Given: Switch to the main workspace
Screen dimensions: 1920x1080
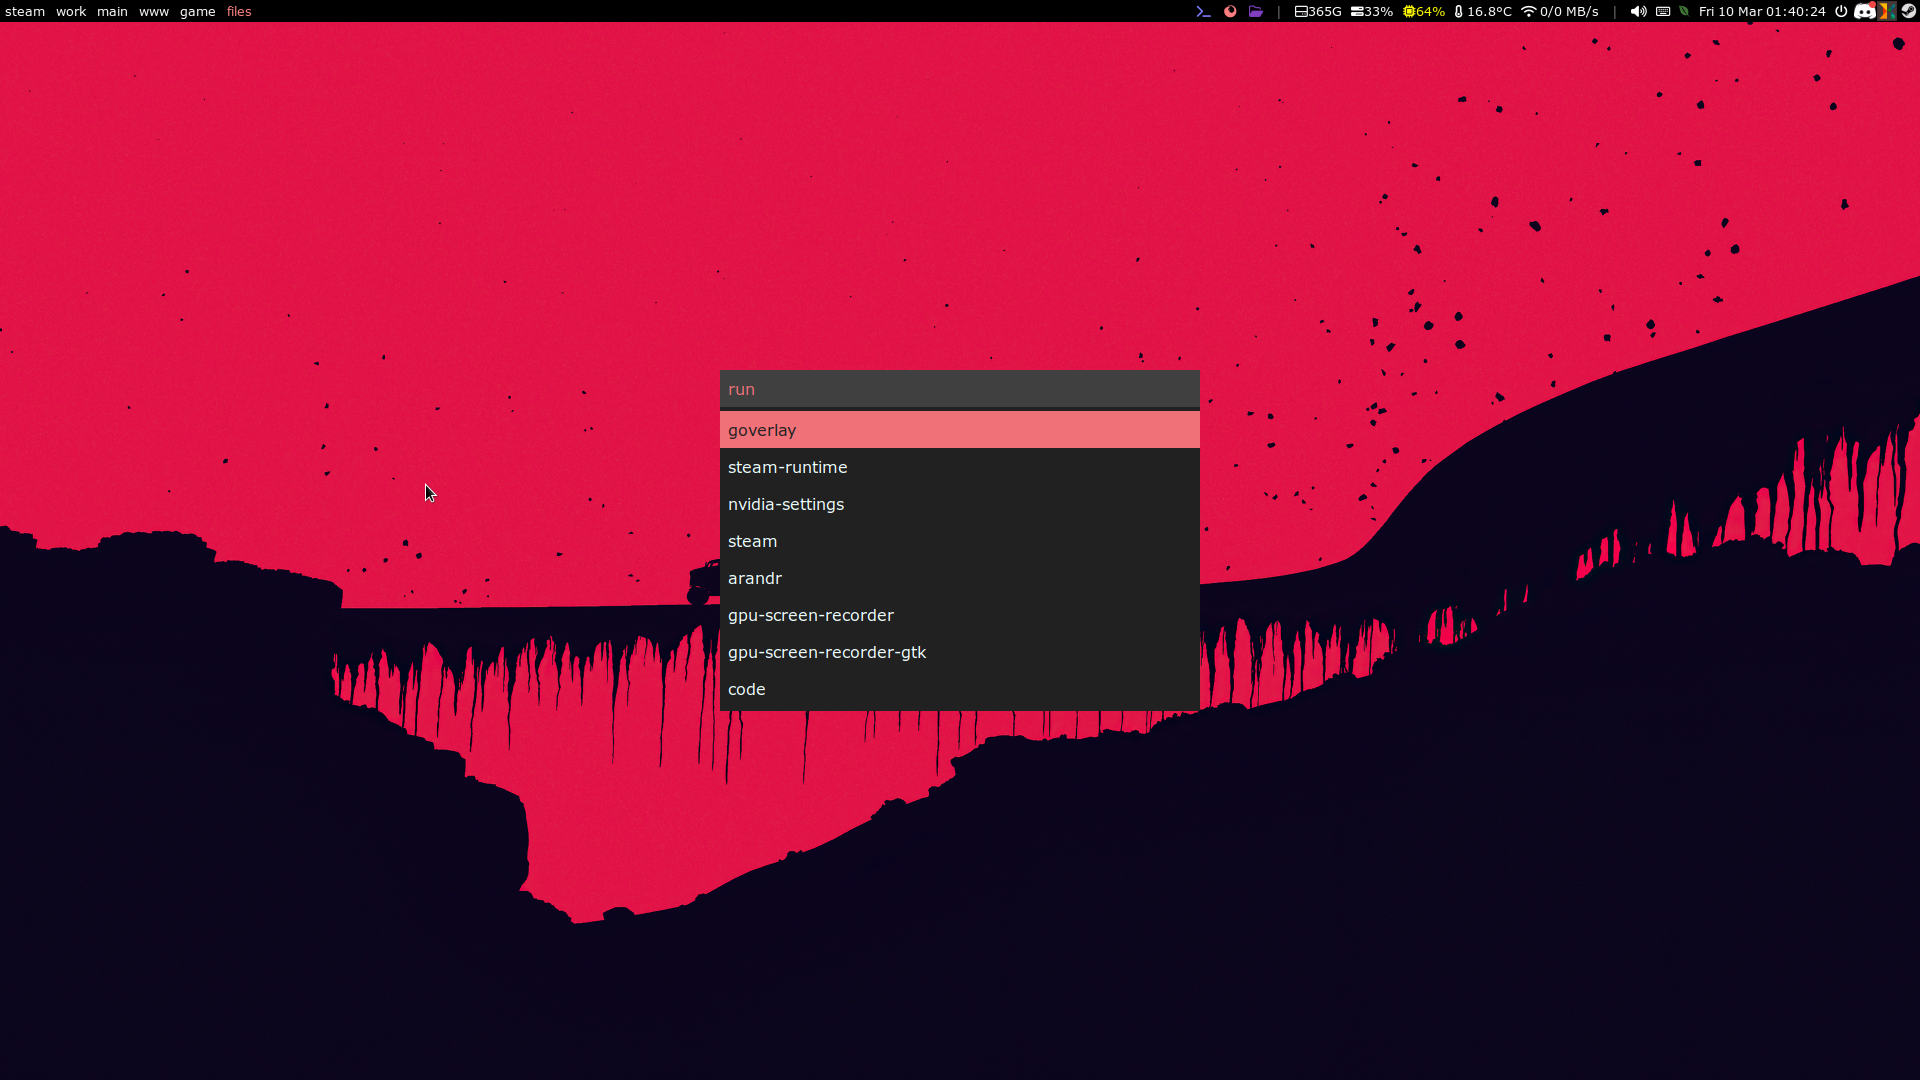Looking at the screenshot, I should [x=112, y=12].
